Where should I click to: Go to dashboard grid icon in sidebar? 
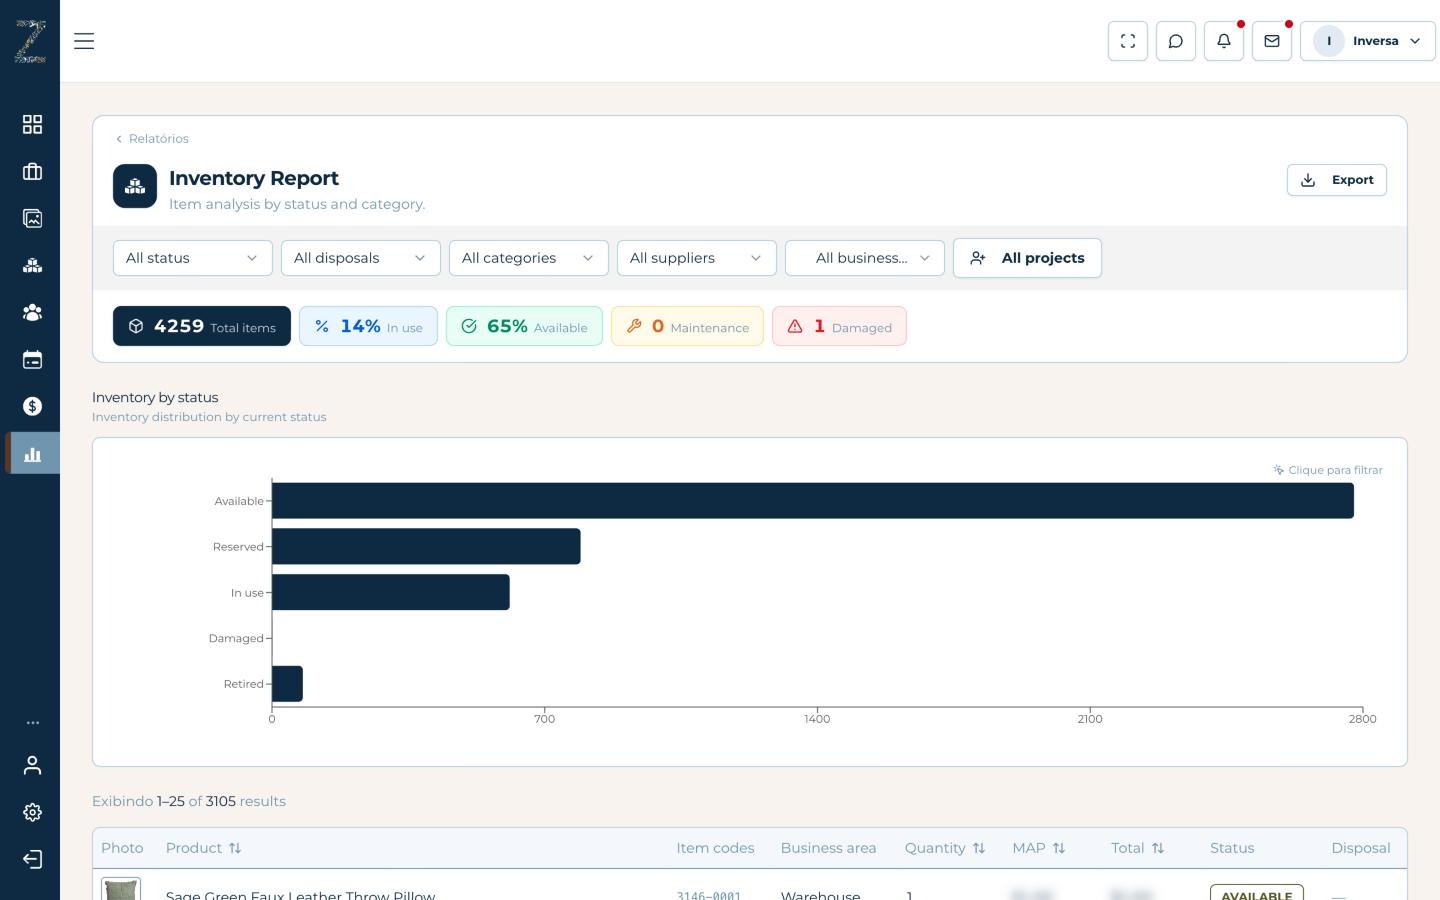[32, 124]
